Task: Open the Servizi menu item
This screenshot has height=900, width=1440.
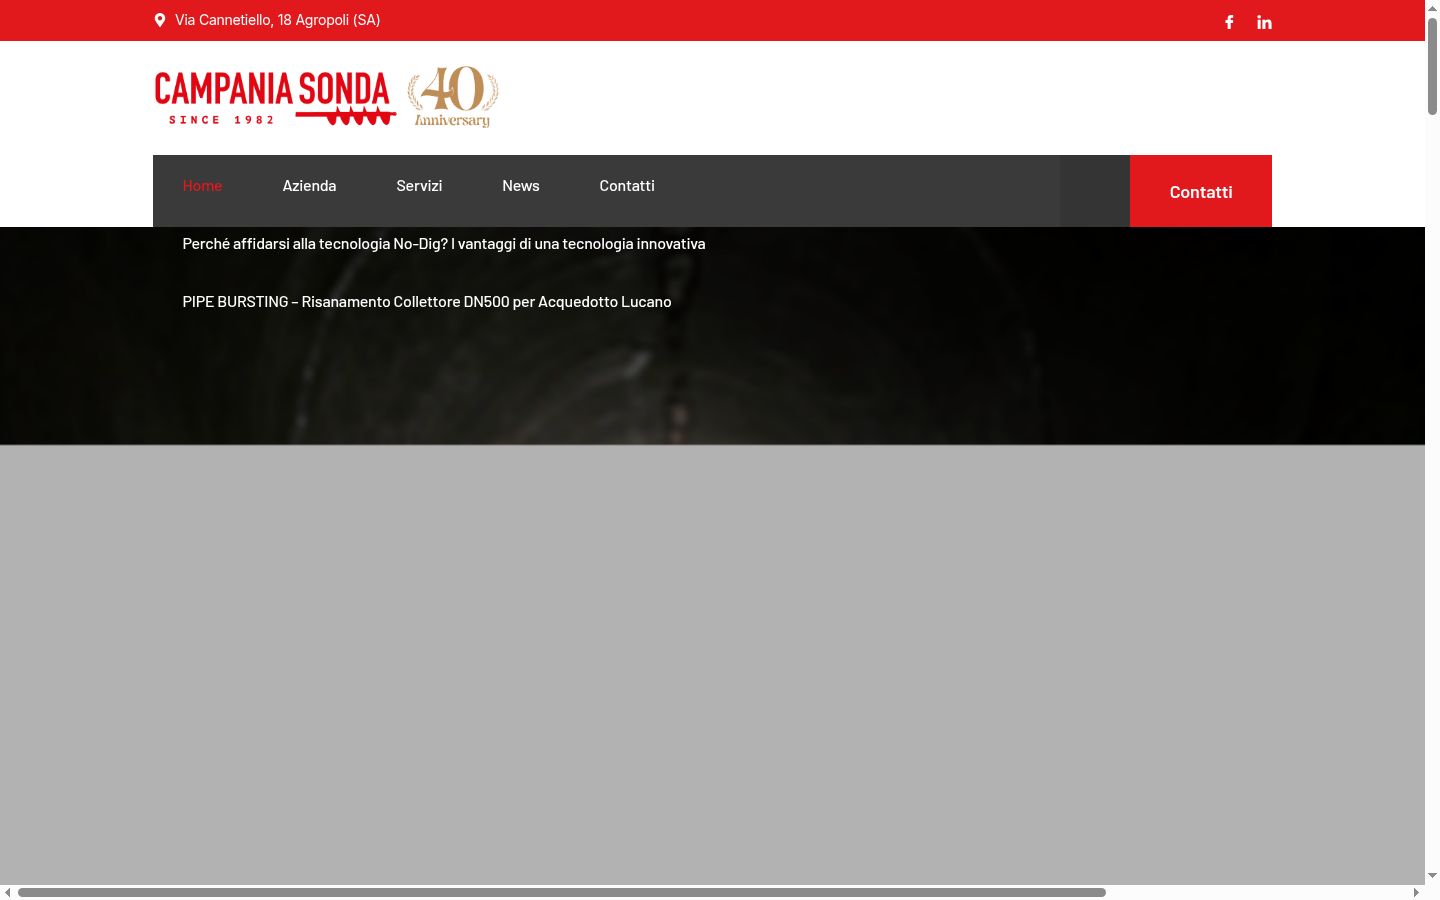Action: (x=419, y=186)
